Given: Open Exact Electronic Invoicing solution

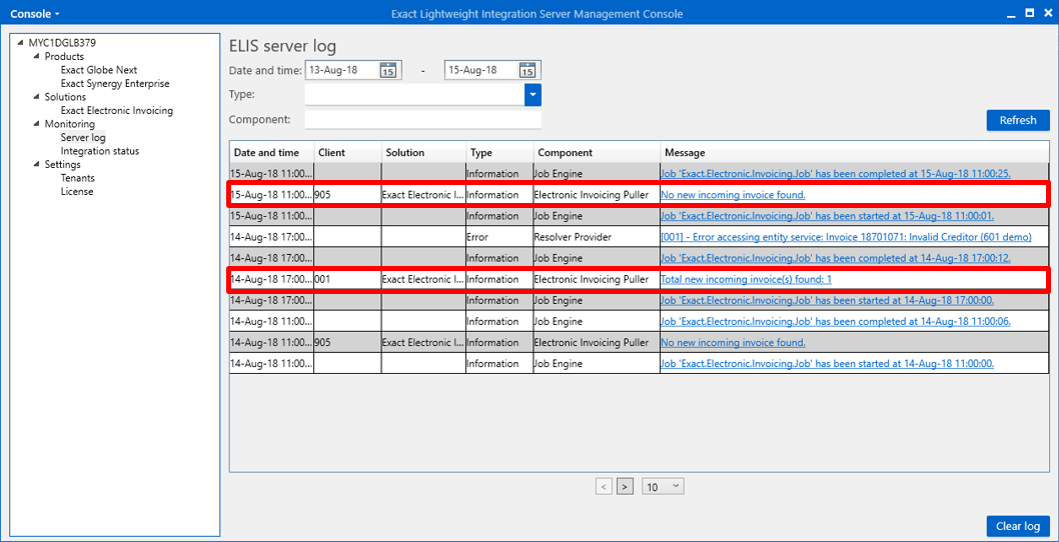Looking at the screenshot, I should [x=117, y=111].
